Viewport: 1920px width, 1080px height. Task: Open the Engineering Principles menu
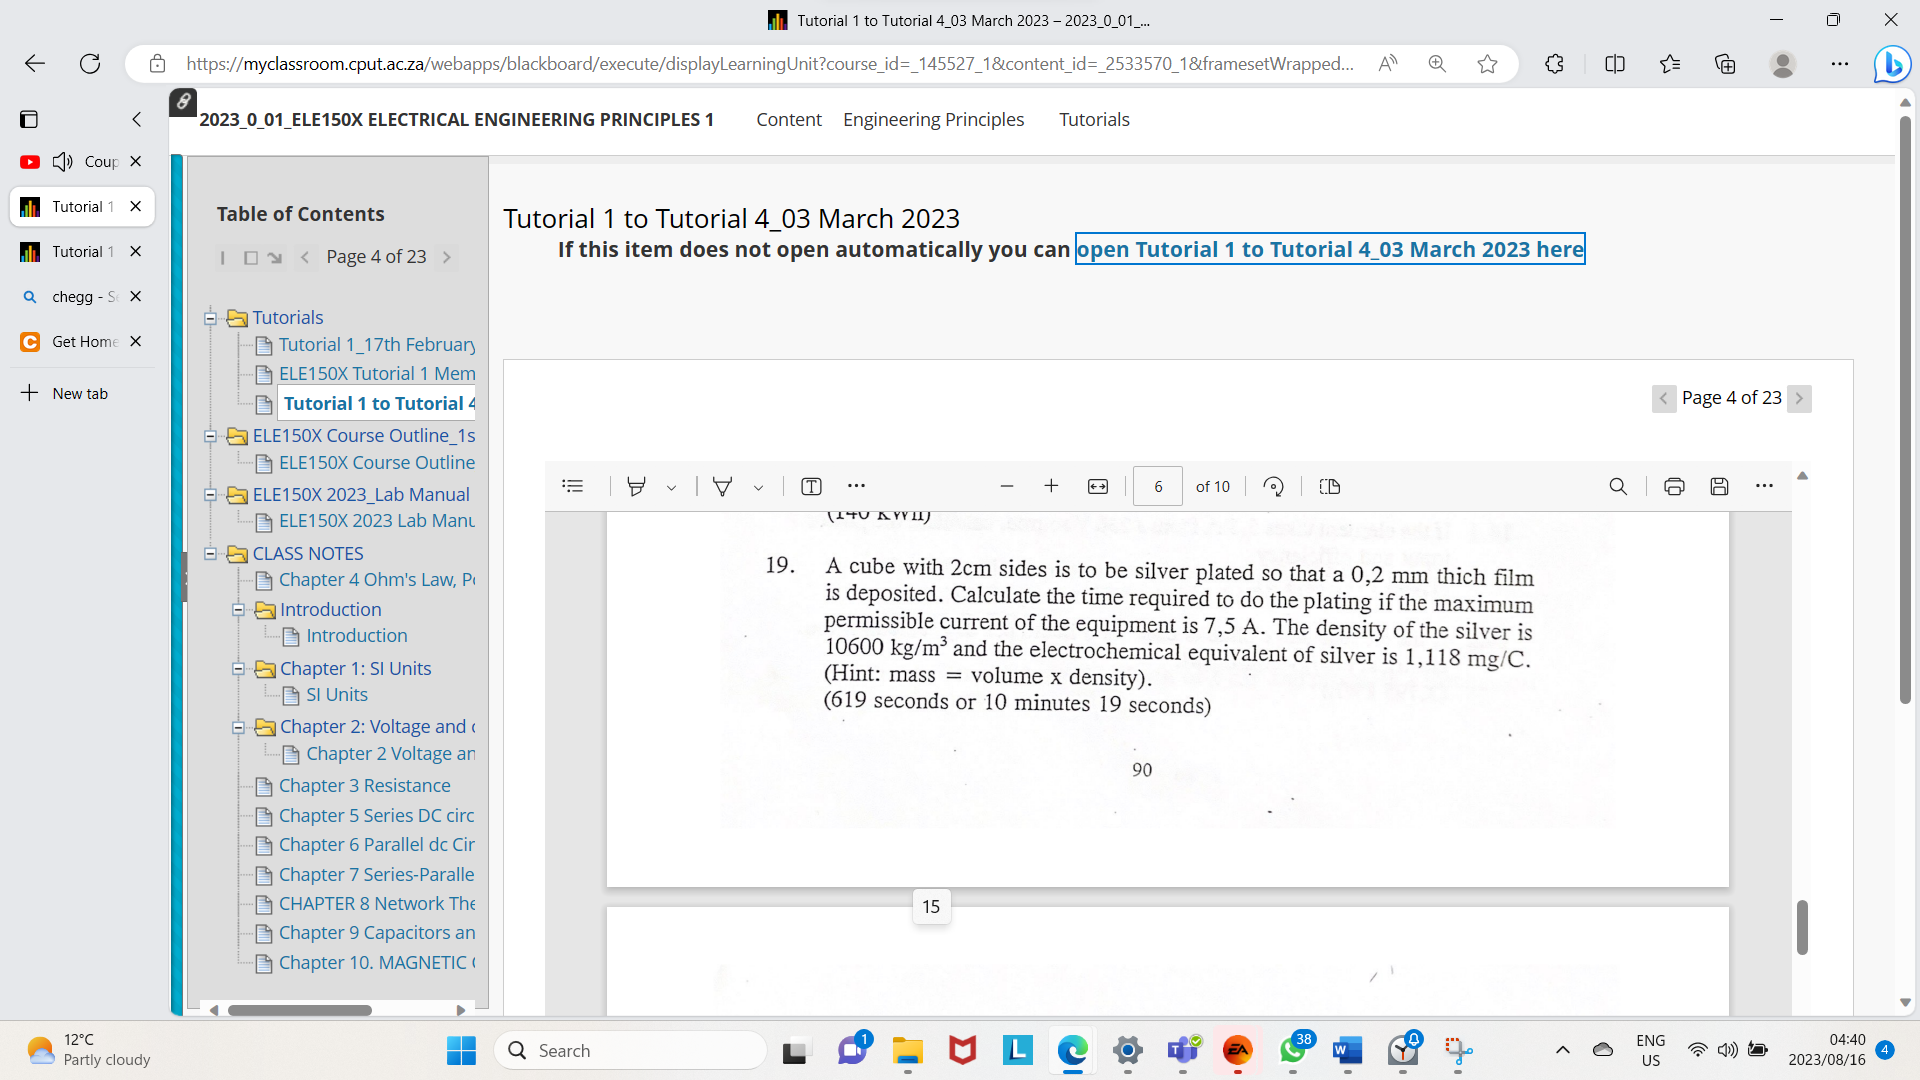tap(933, 120)
